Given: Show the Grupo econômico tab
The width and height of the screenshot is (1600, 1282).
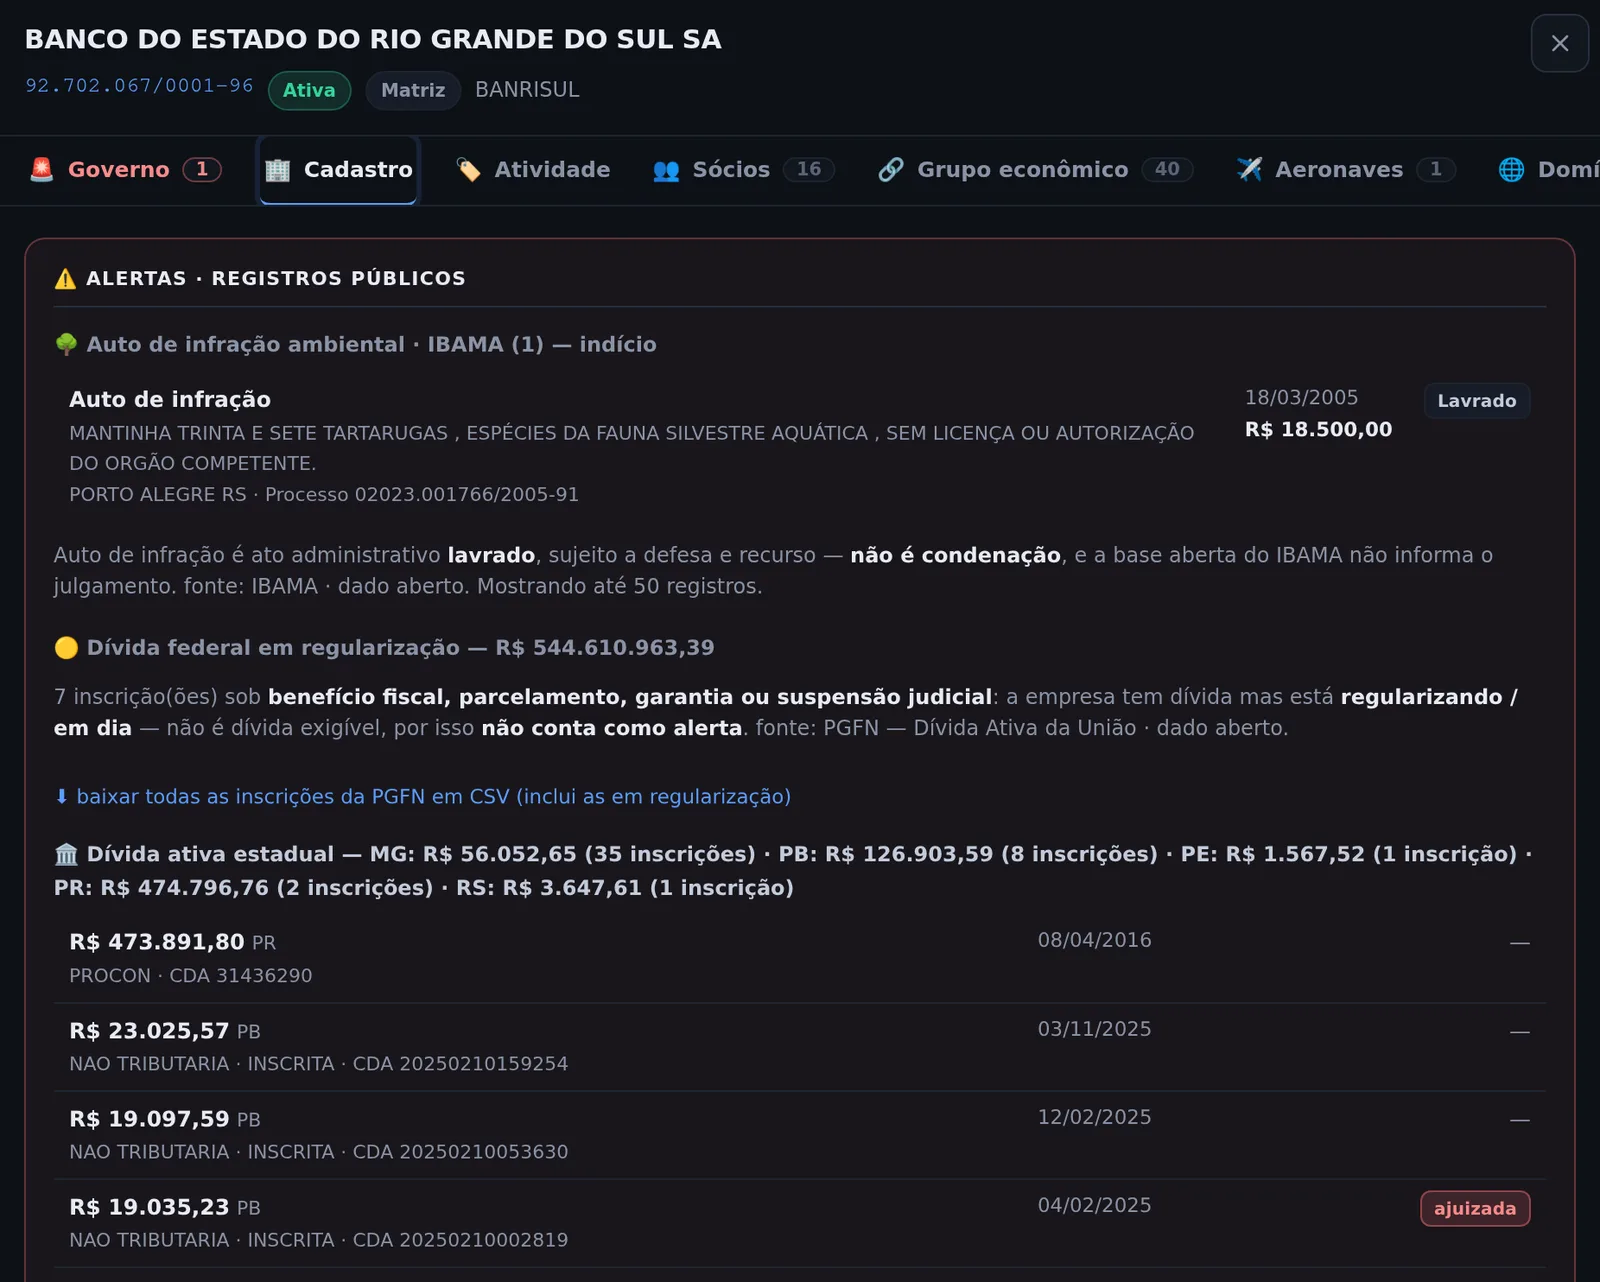Looking at the screenshot, I should click(1036, 170).
